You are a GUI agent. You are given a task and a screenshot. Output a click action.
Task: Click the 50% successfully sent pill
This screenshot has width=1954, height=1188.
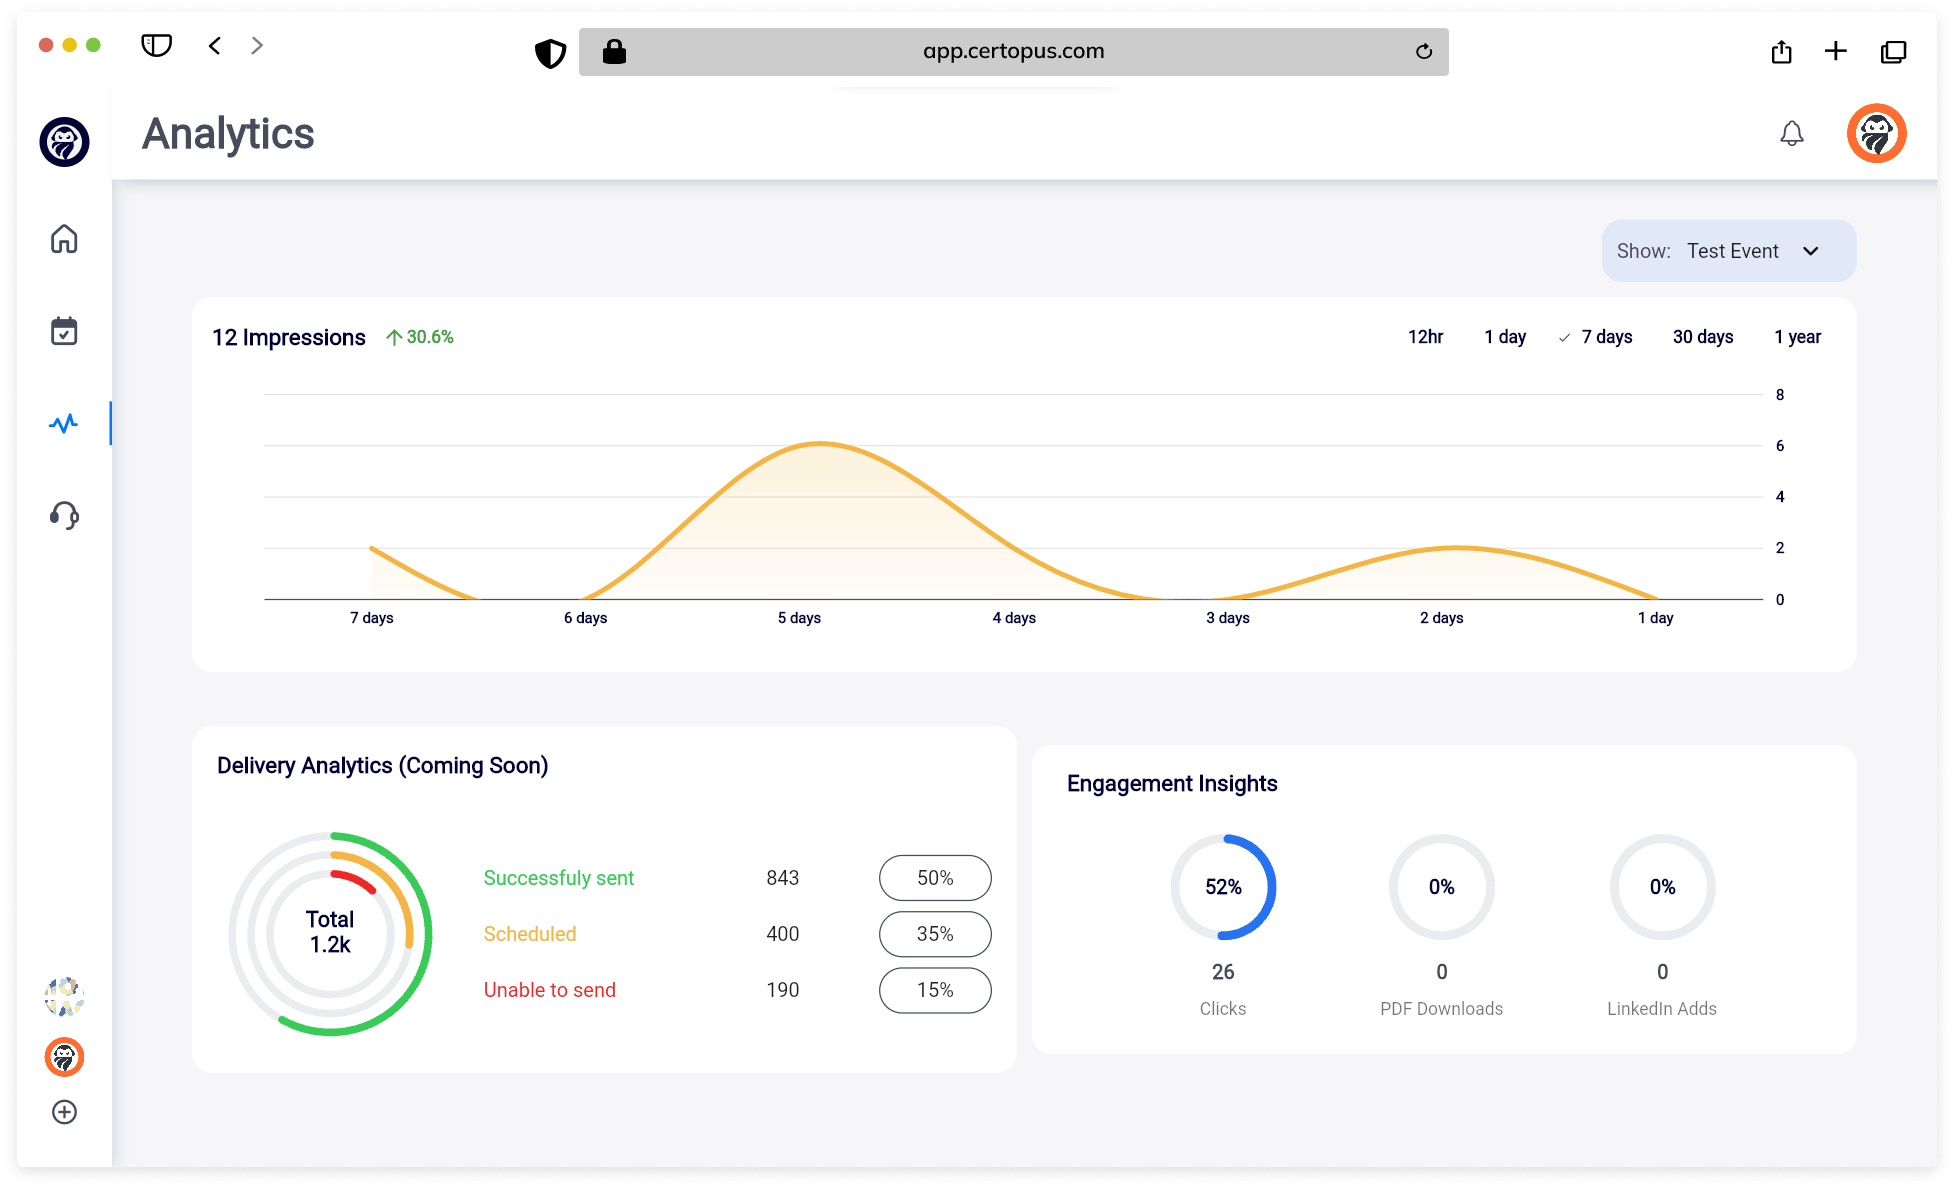934,878
